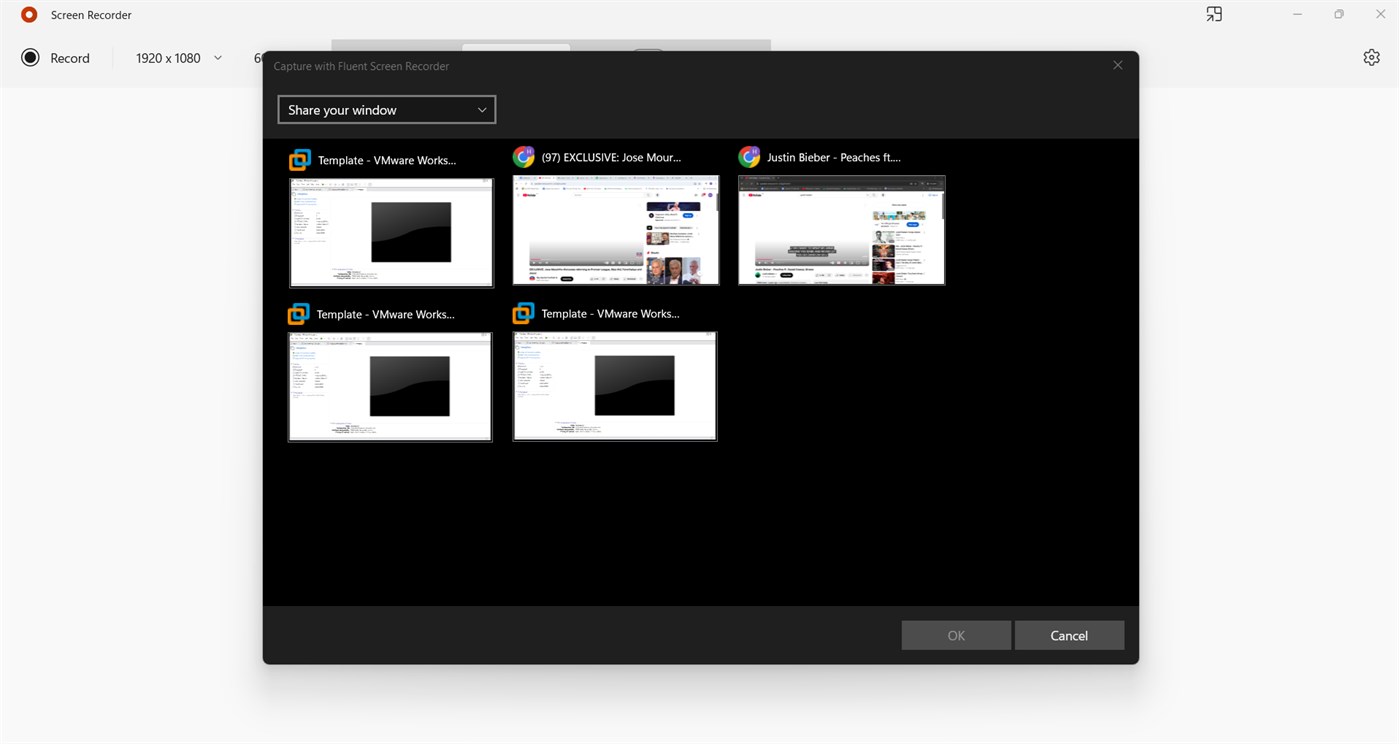The image size is (1399, 744).
Task: Click the VMware icon on the bottom-left Template window
Action: [x=298, y=313]
